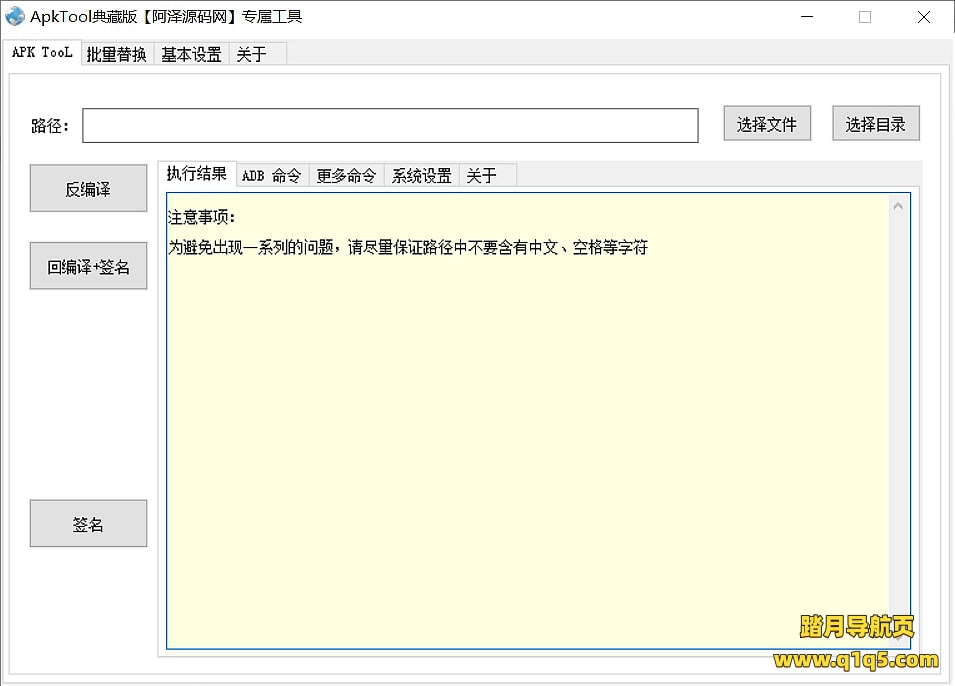Focus the 路径 path input field
This screenshot has width=955, height=686.
tap(390, 125)
